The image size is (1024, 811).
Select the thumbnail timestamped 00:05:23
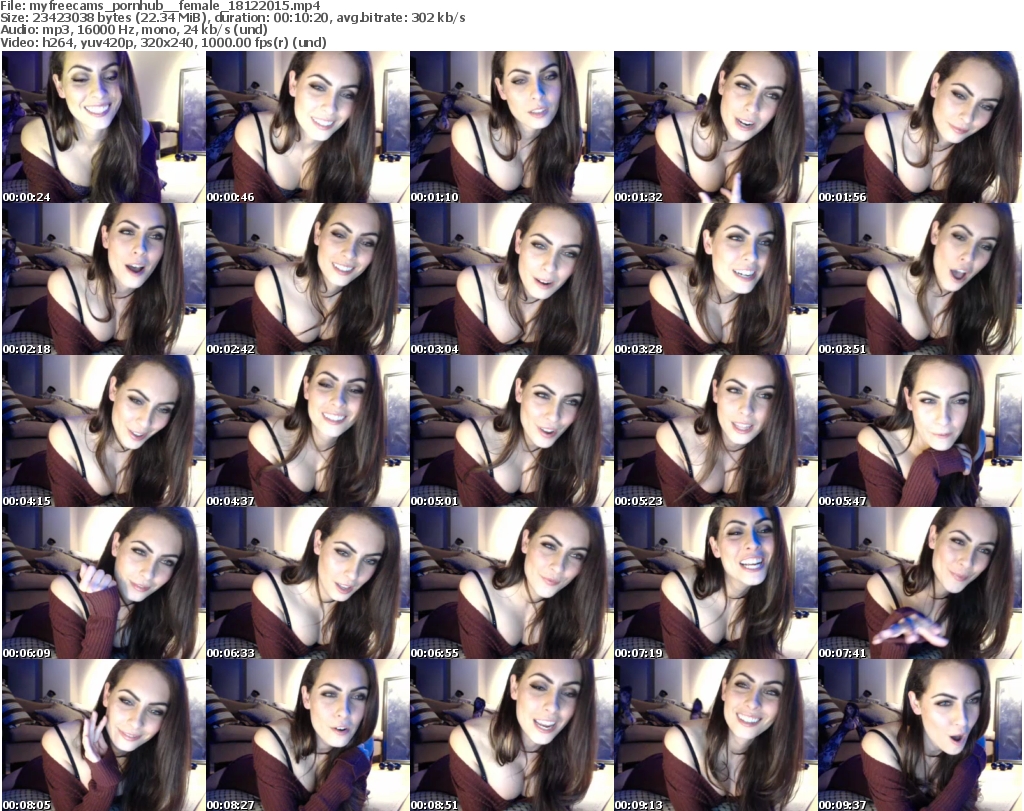tap(715, 431)
